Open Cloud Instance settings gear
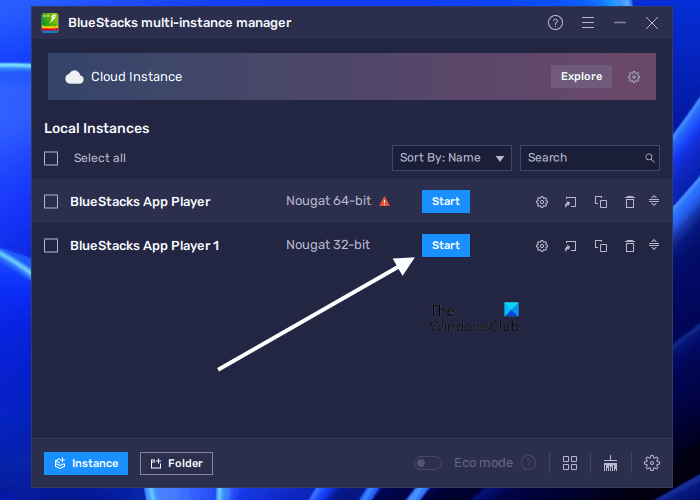 point(634,77)
